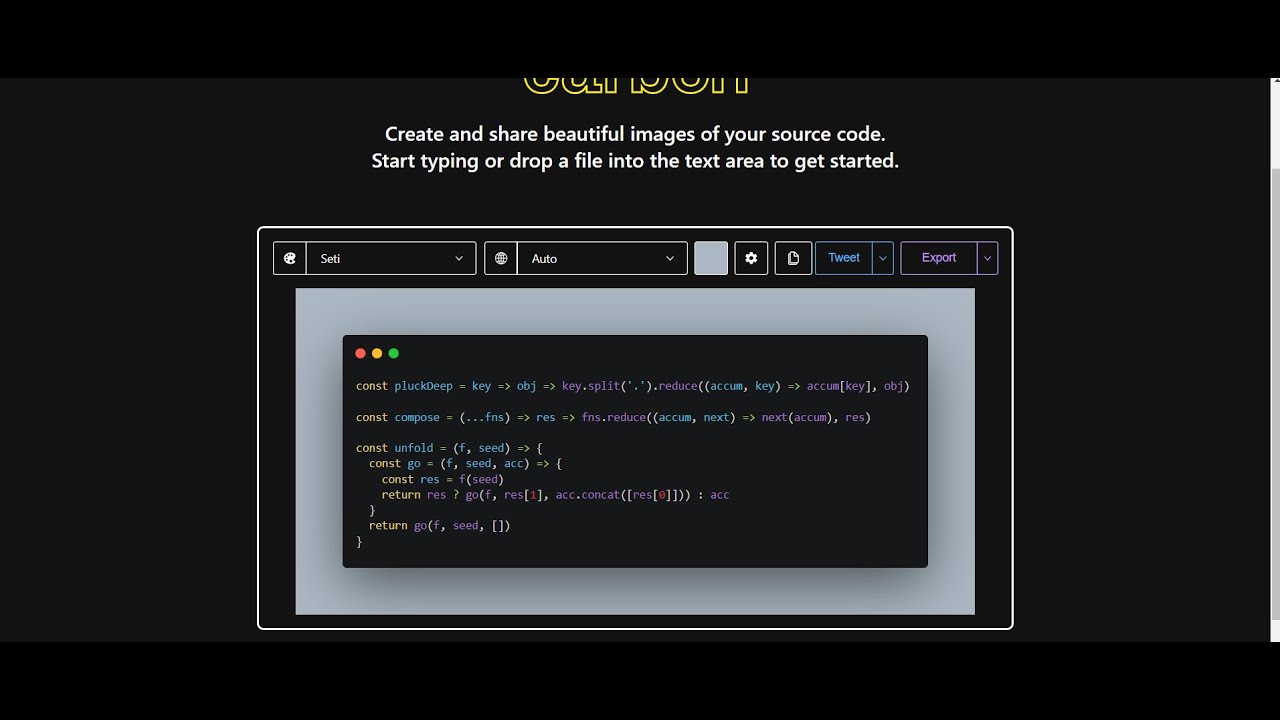
Task: Click the globe language icon
Action: 501,258
